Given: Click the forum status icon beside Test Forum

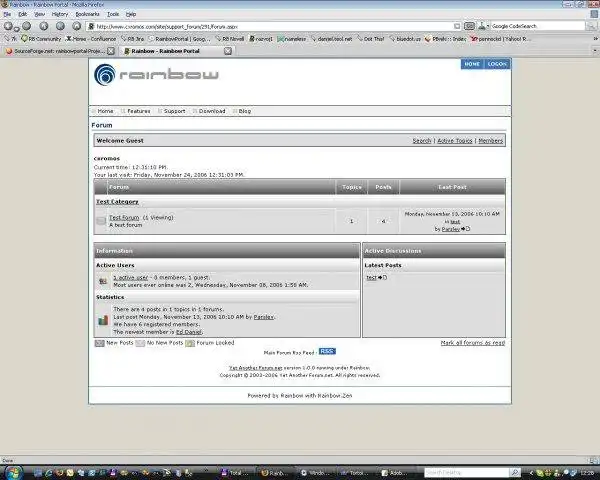Looking at the screenshot, I should [101, 221].
